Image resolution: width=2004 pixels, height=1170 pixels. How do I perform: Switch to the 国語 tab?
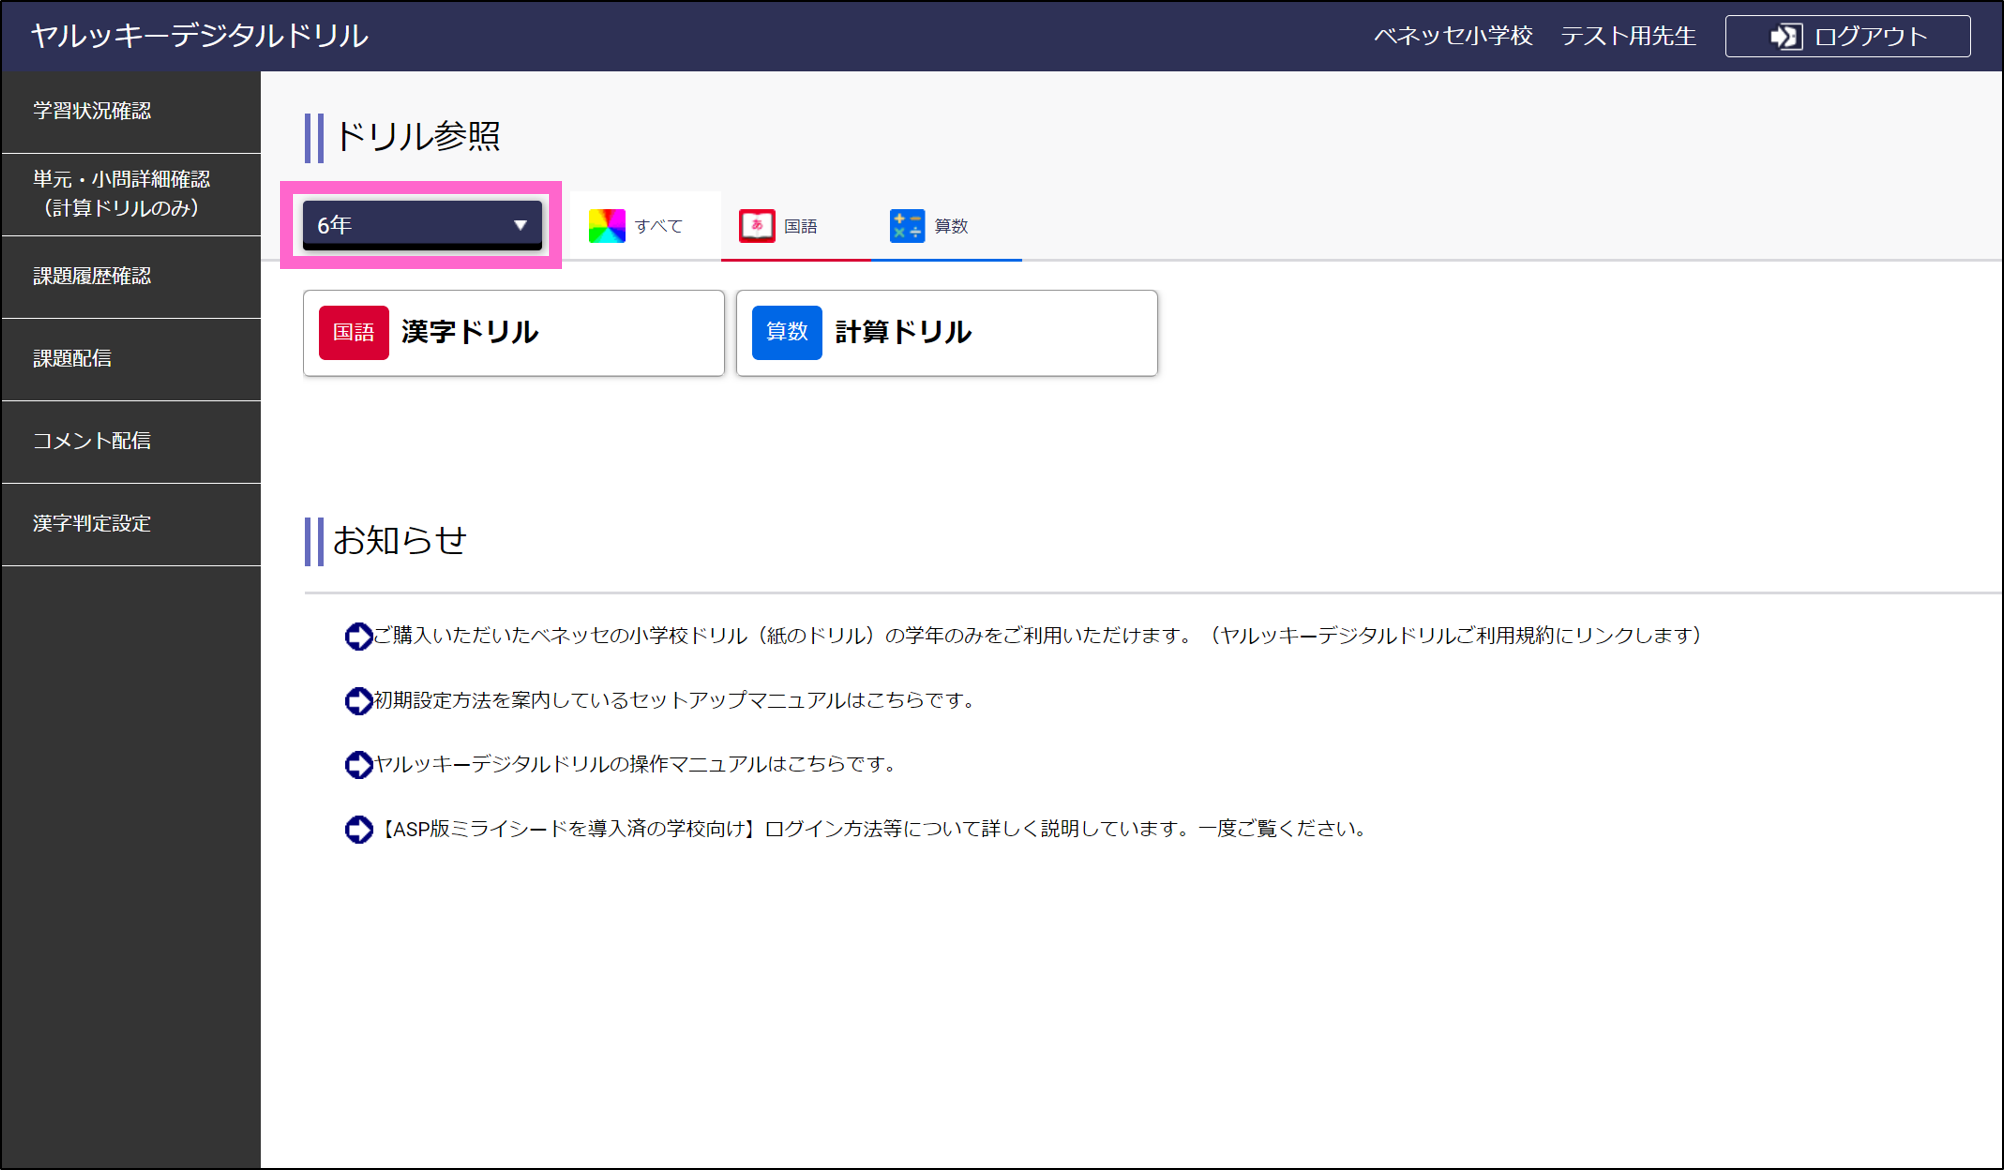(795, 225)
